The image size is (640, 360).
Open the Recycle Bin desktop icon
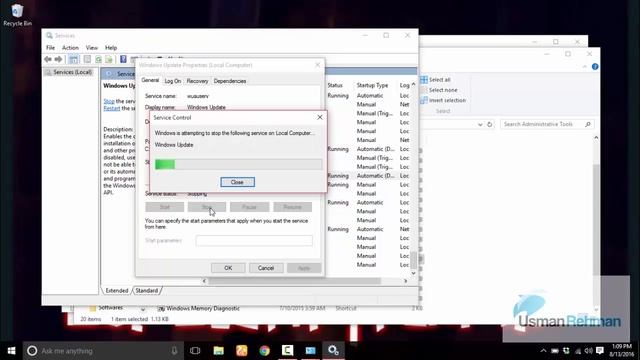point(17,15)
